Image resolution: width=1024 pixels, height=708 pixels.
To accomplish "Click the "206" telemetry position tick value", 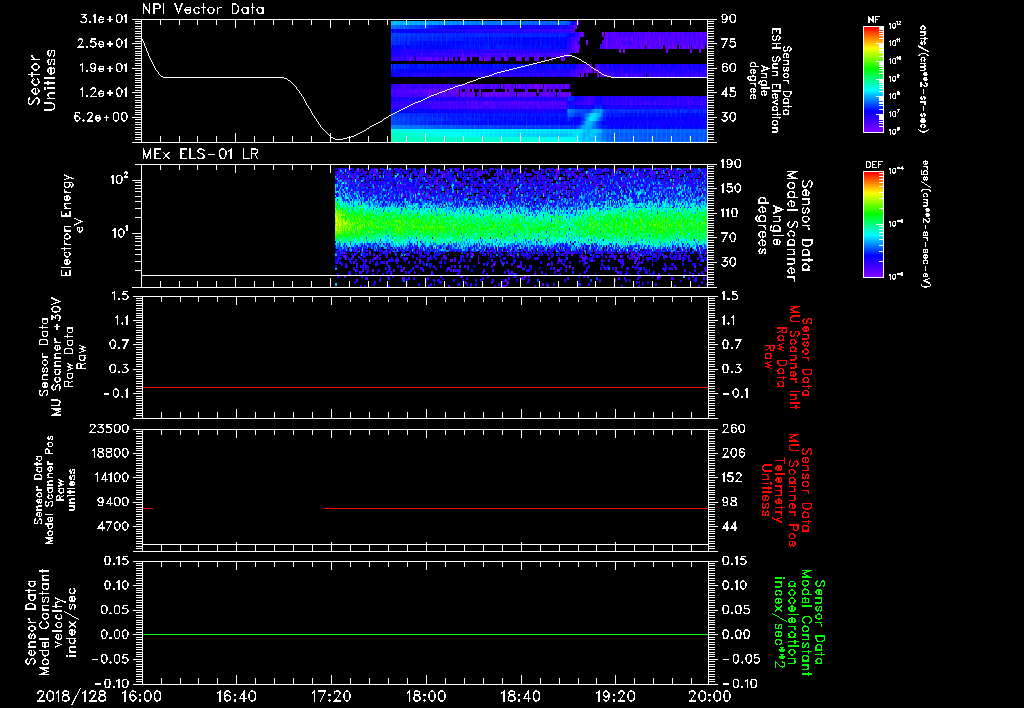I will point(732,453).
